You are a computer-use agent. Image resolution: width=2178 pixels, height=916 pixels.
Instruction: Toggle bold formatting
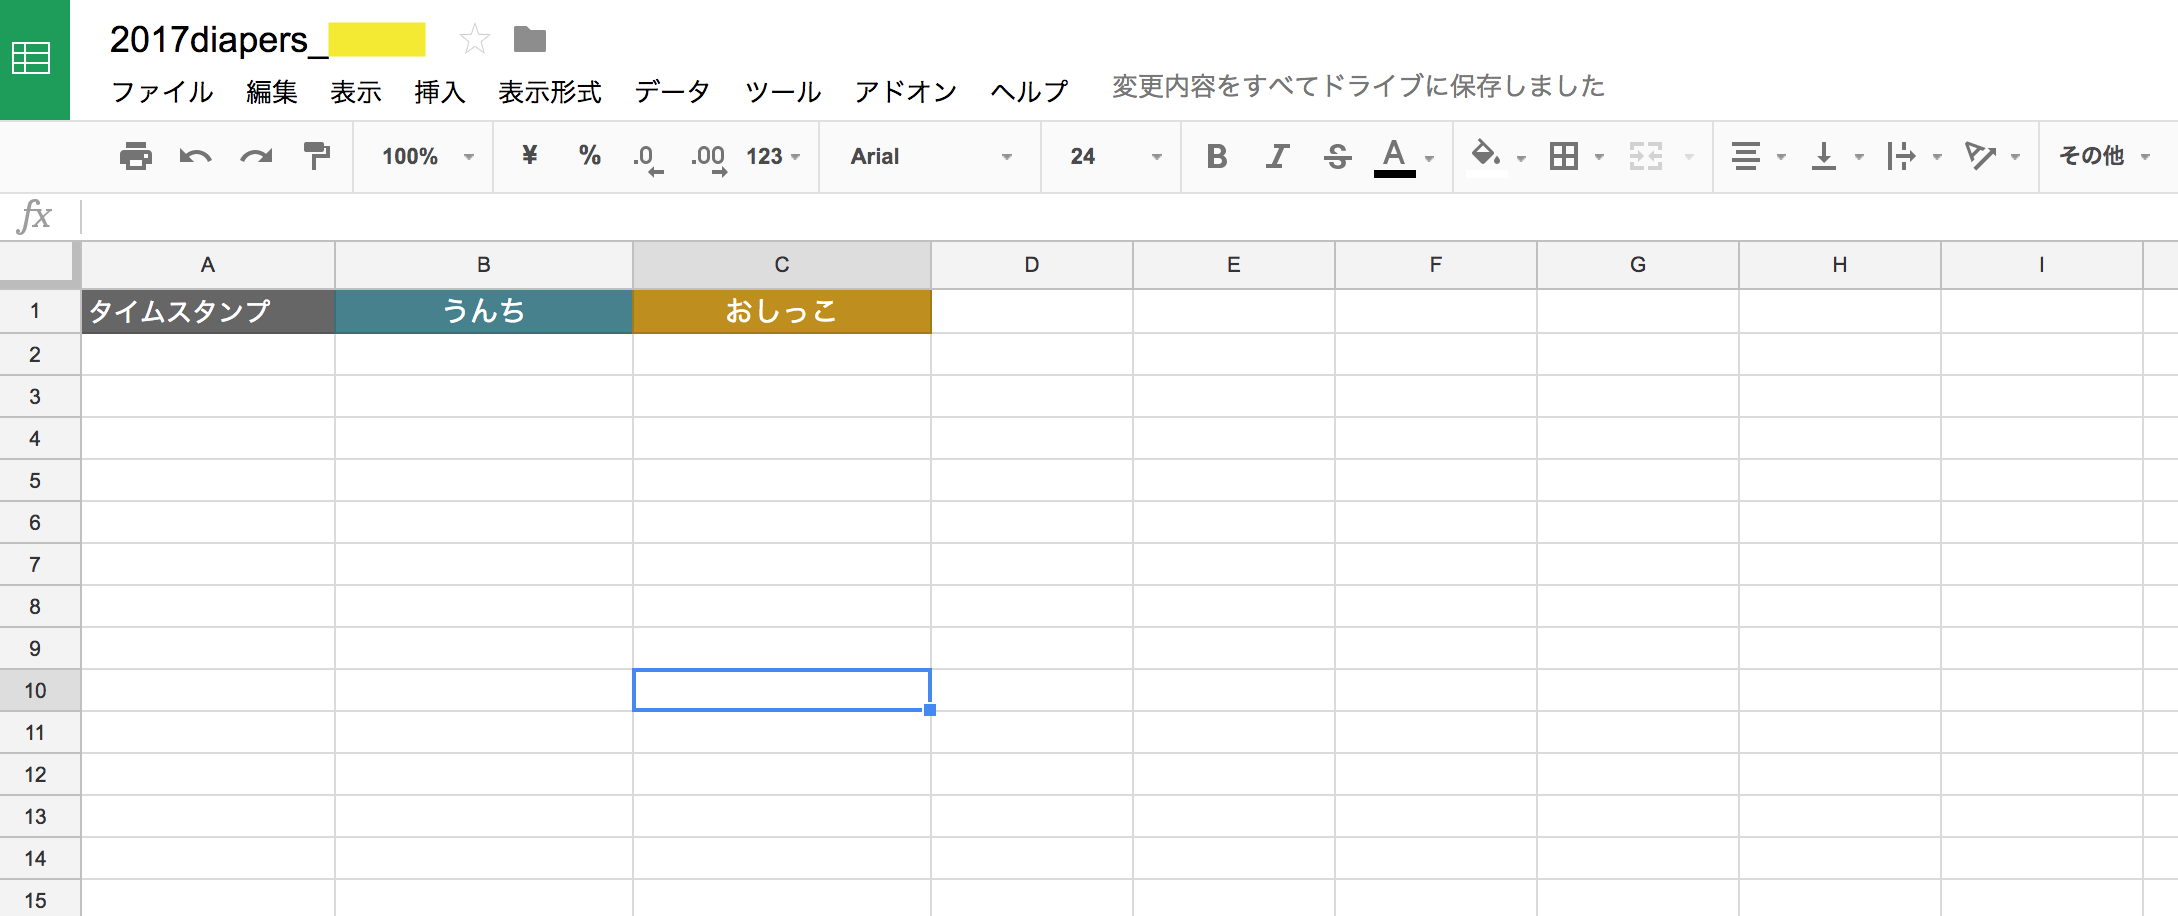click(x=1217, y=156)
